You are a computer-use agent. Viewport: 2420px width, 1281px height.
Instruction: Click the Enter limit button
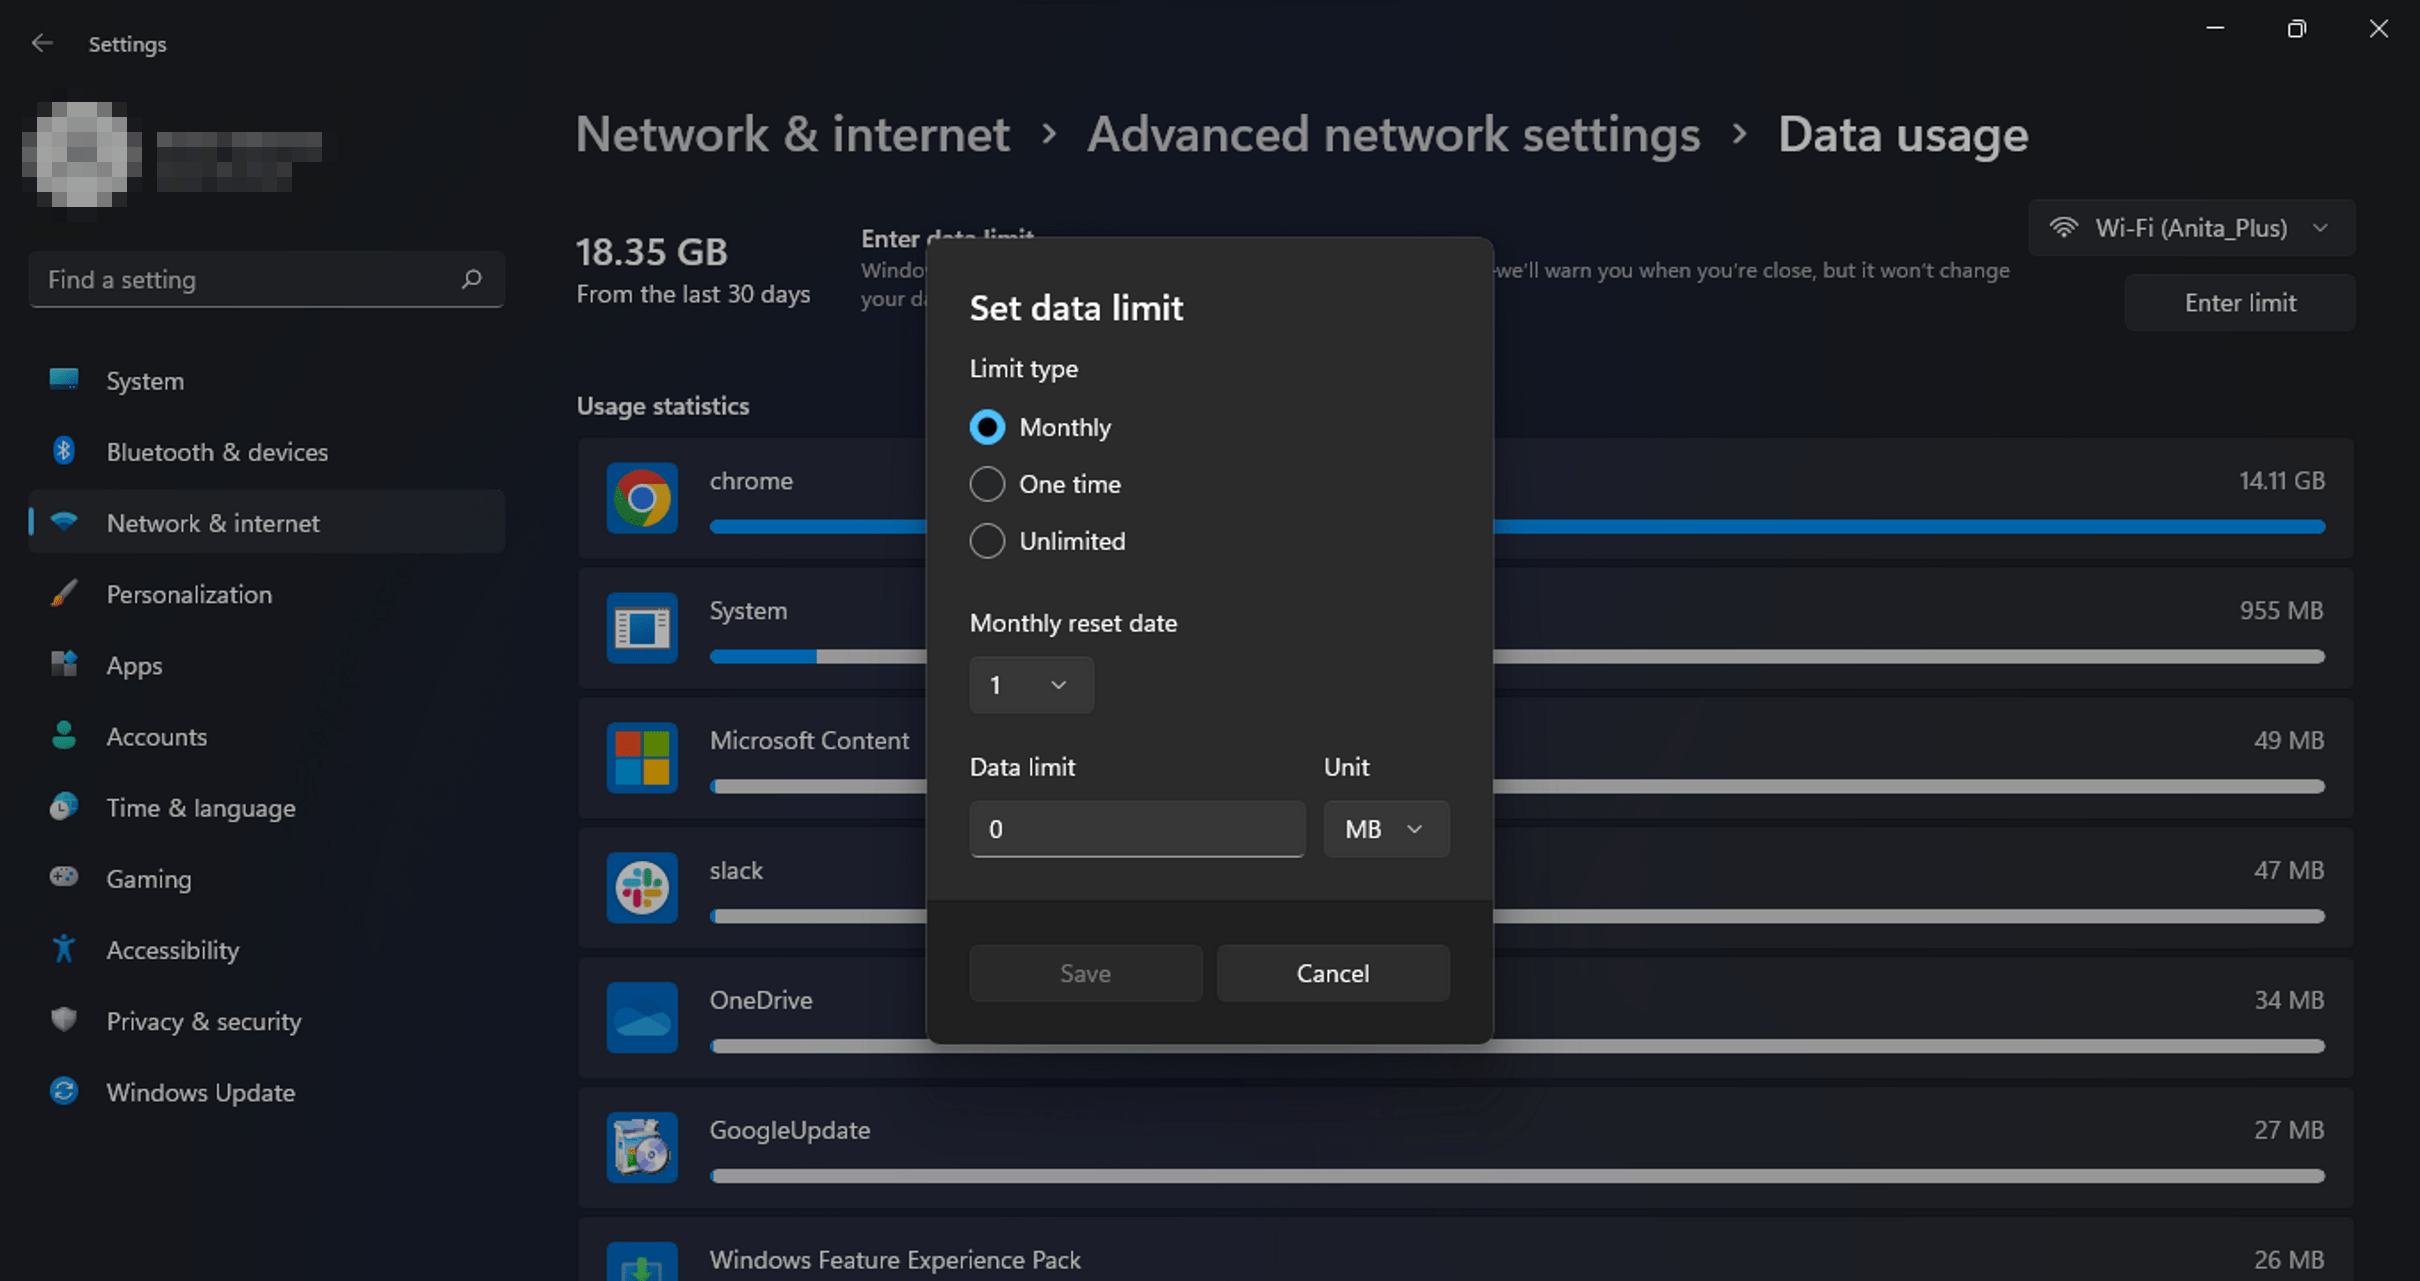[x=2239, y=303]
